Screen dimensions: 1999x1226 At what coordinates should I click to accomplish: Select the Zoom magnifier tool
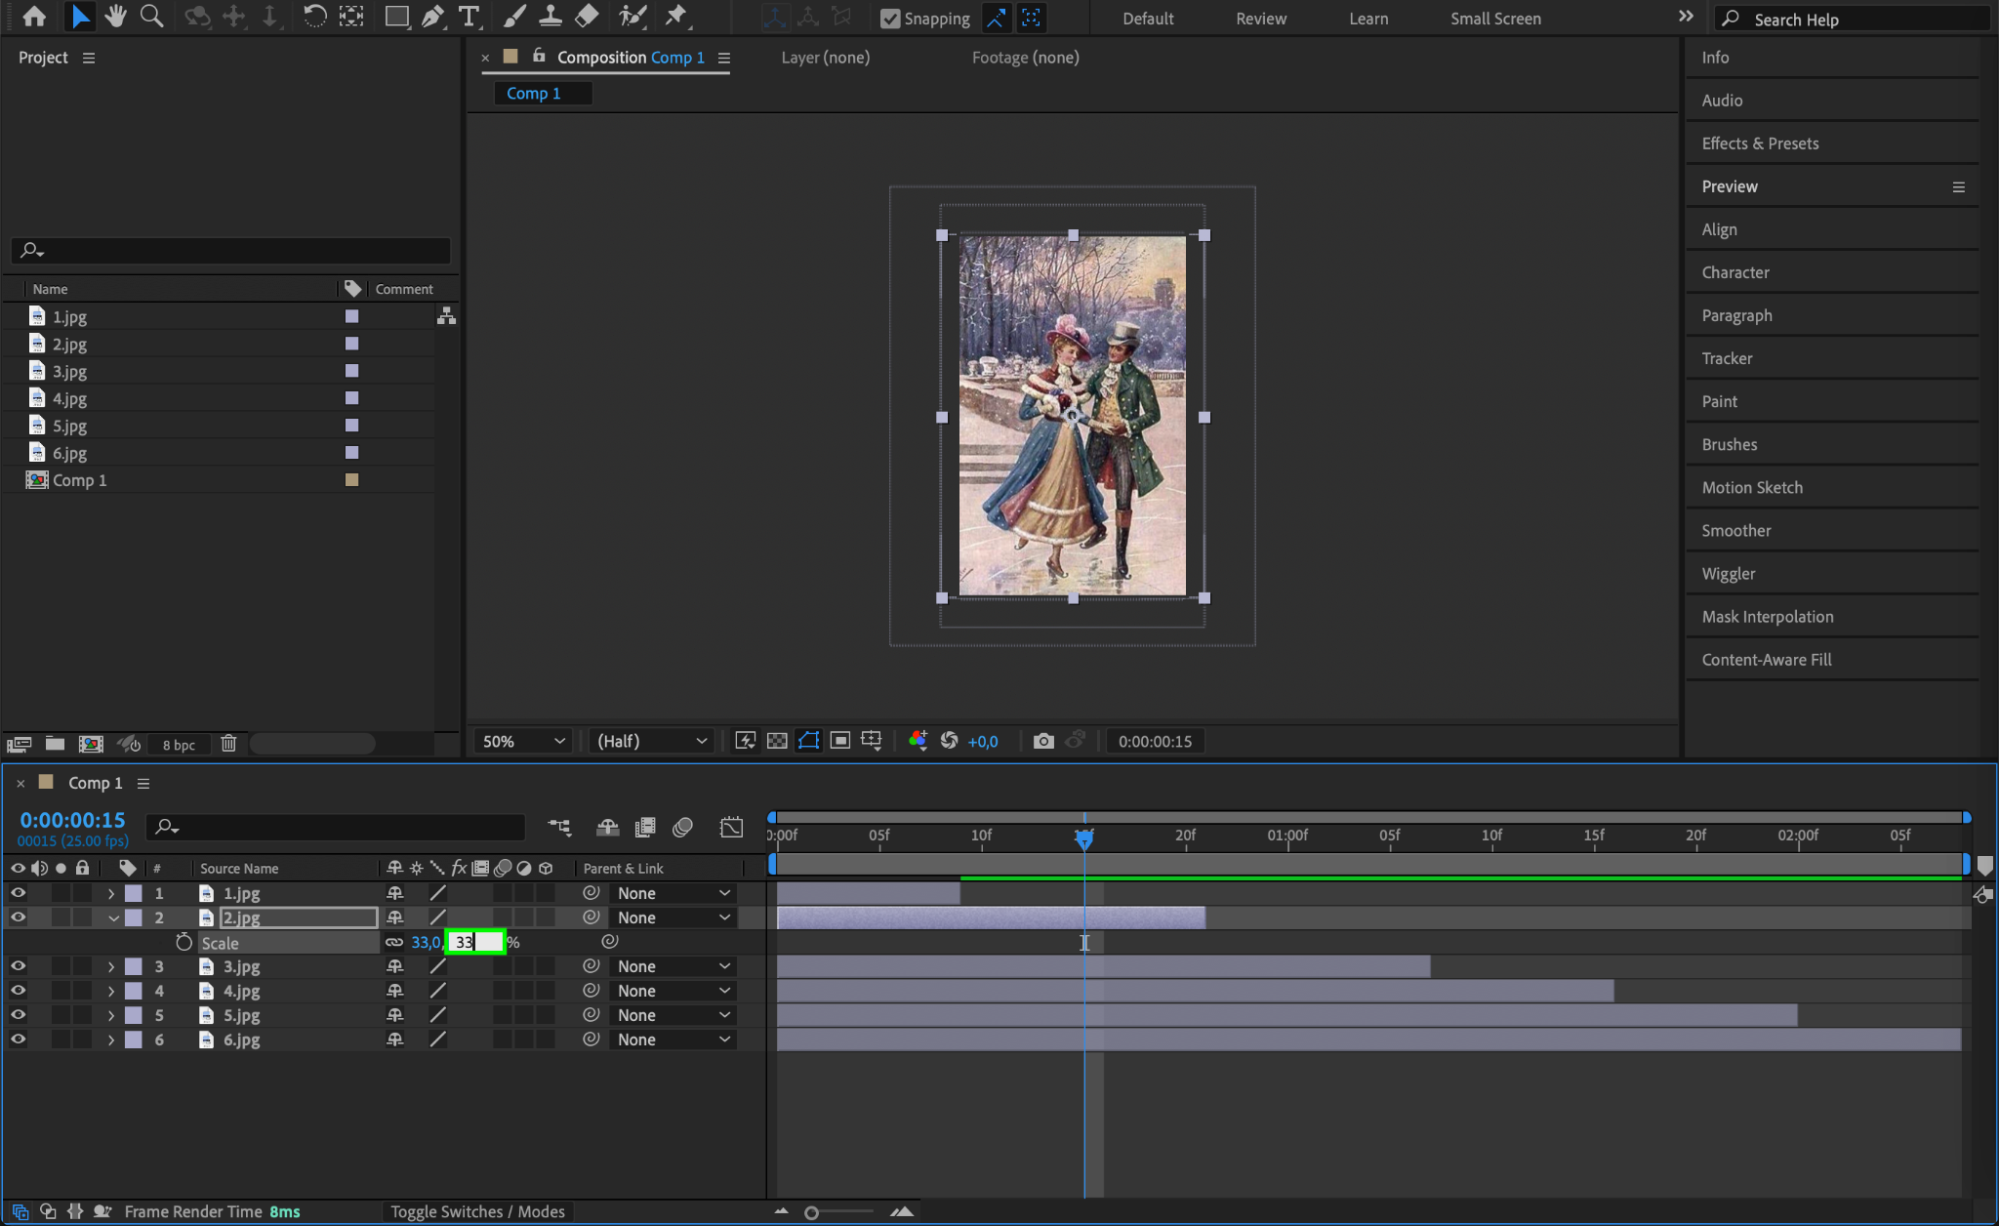click(151, 16)
